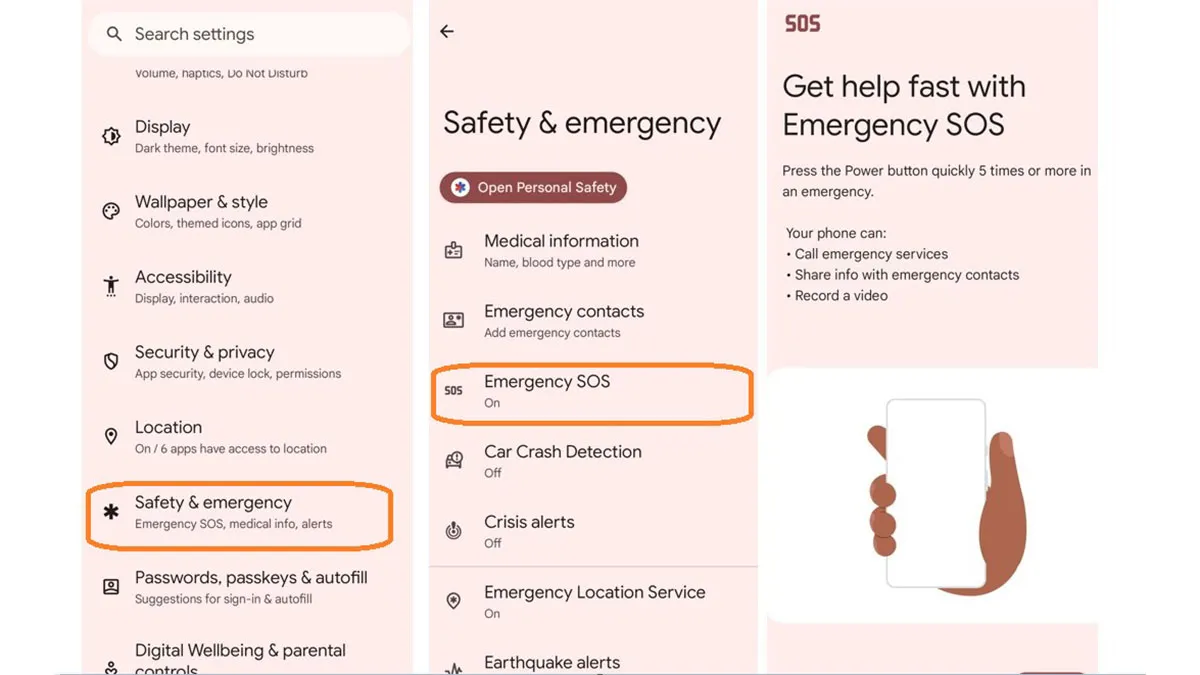Open the Emergency SOS setting
Viewport: 1200px width, 675px height.
[593, 391]
